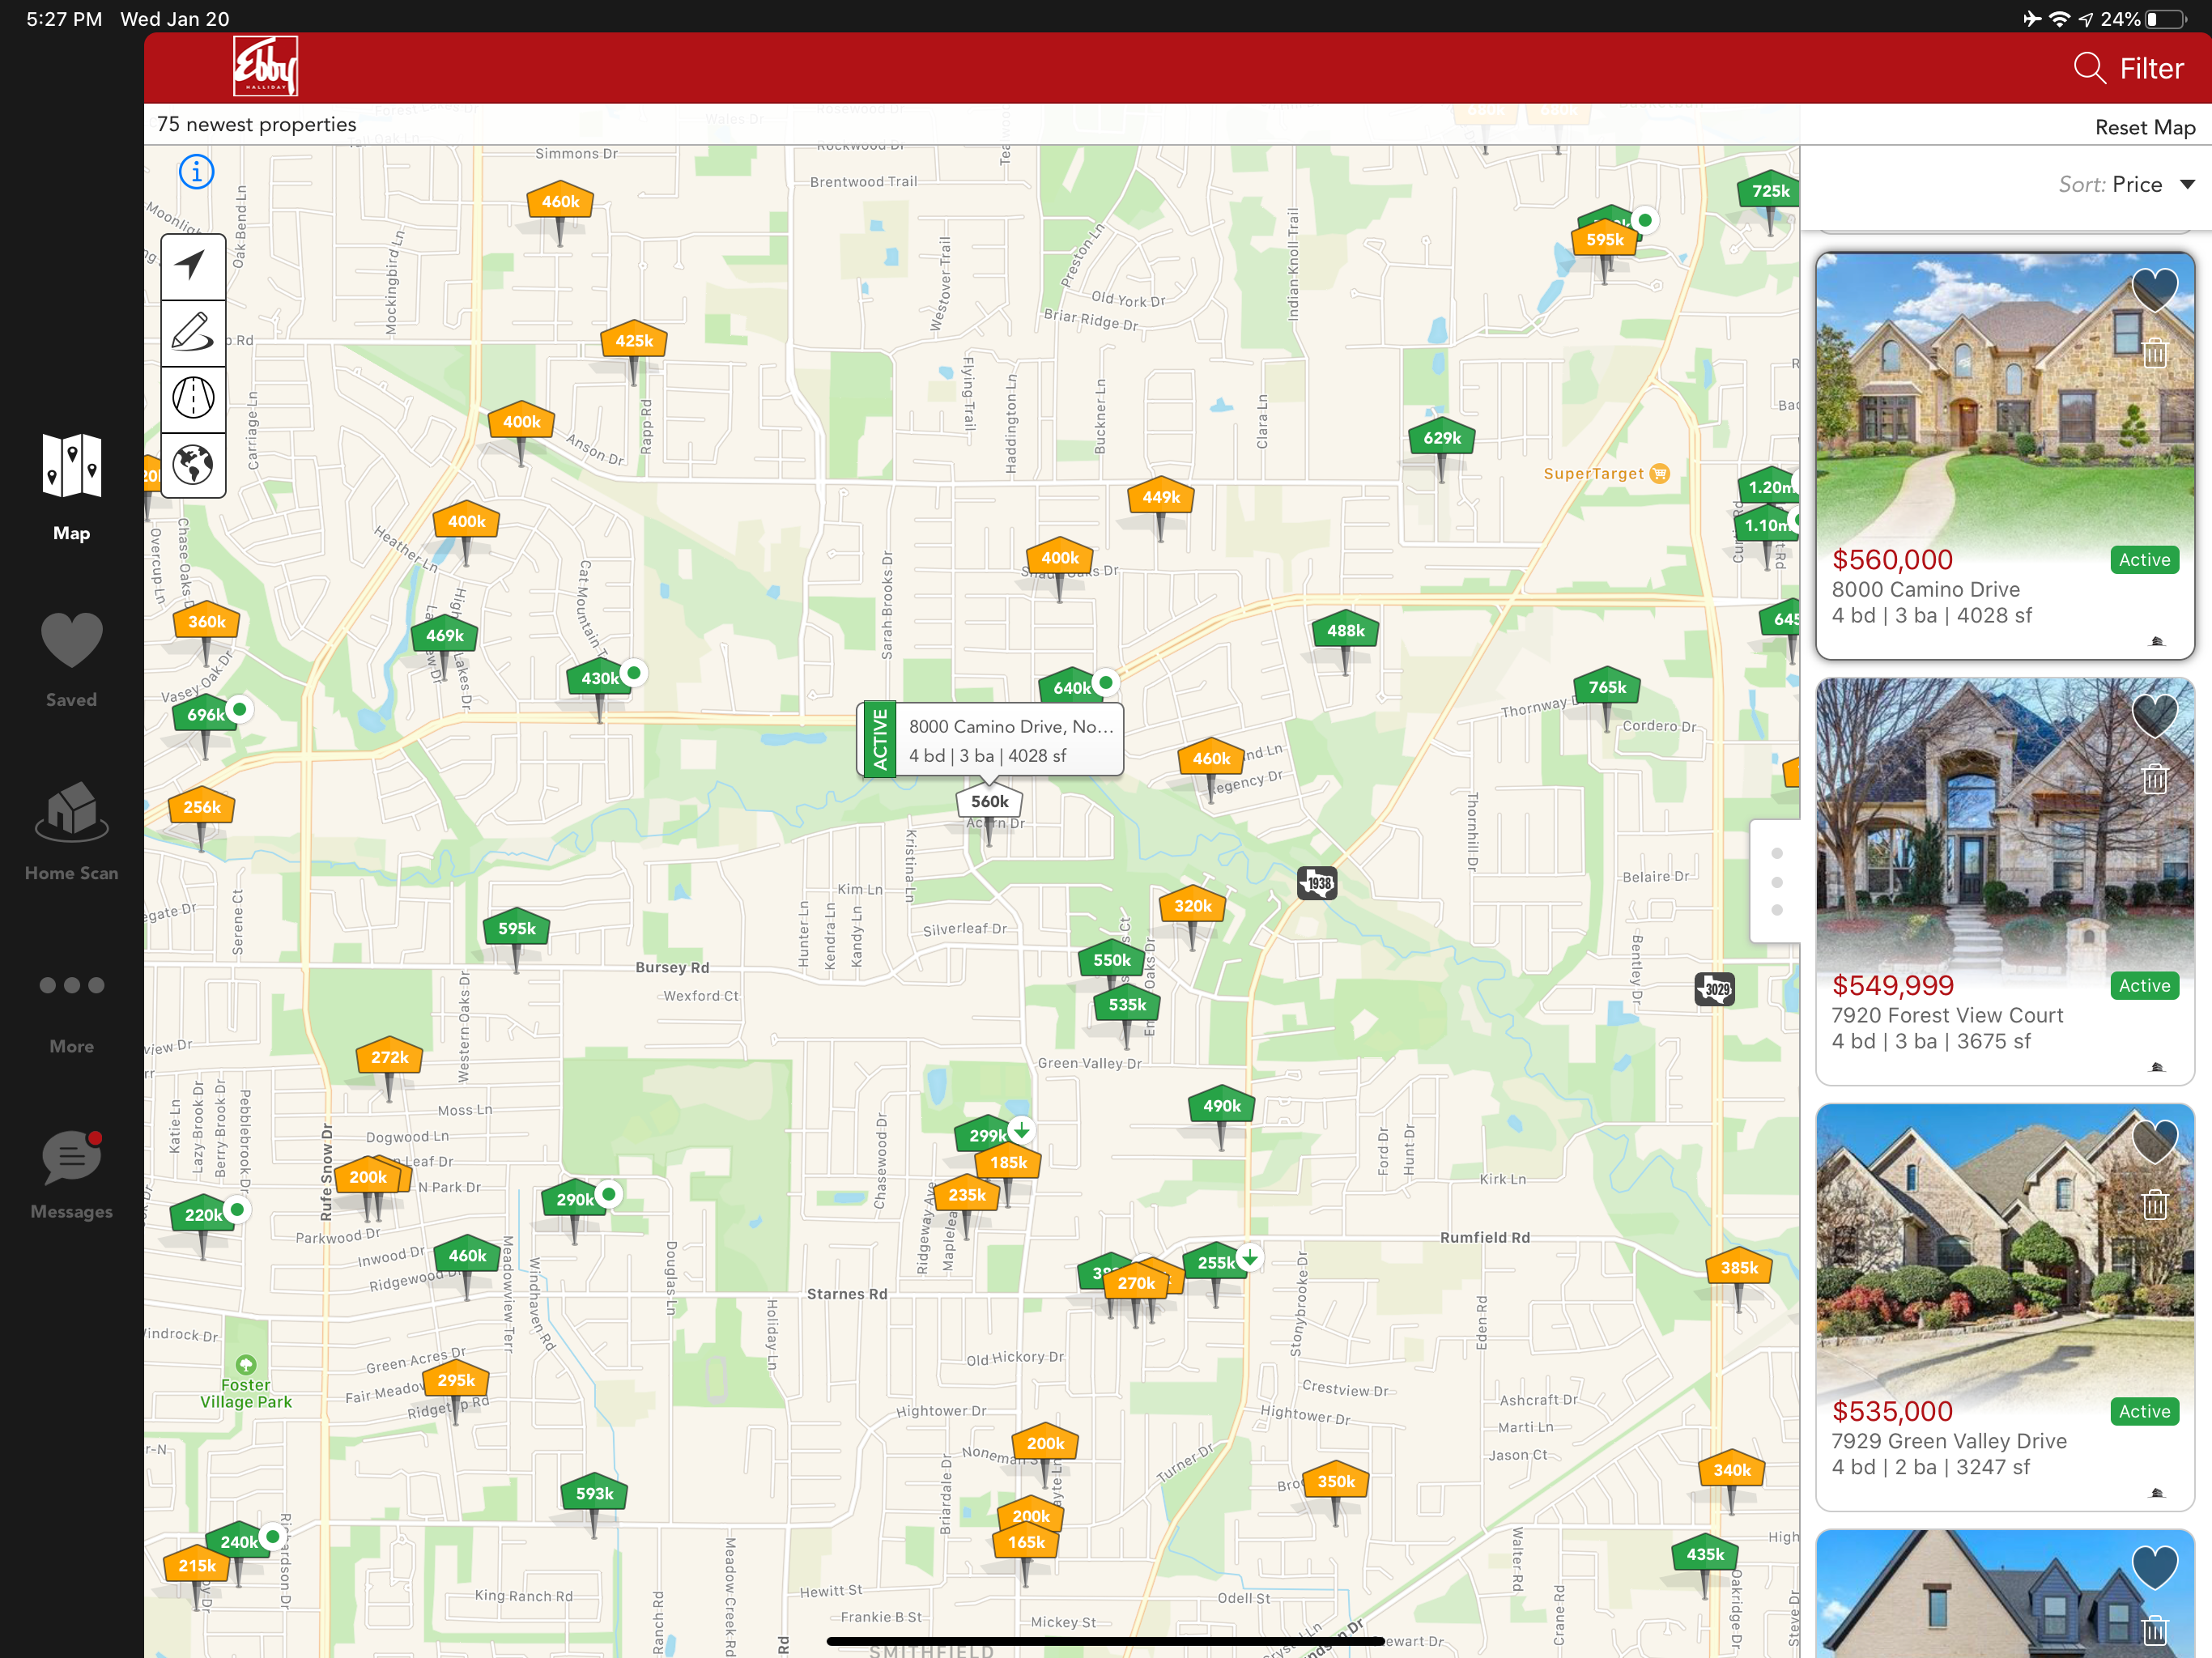
Task: Select the 469k map pin
Action: pos(444,636)
